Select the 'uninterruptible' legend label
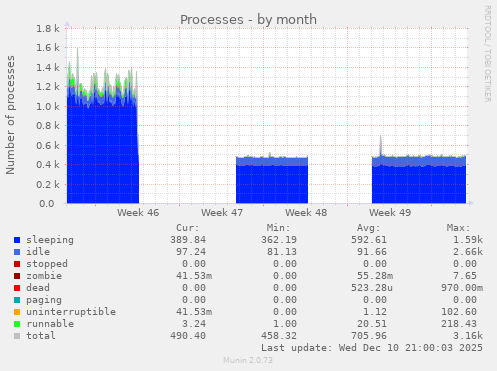The height and width of the screenshot is (371, 497). pyautogui.click(x=71, y=312)
